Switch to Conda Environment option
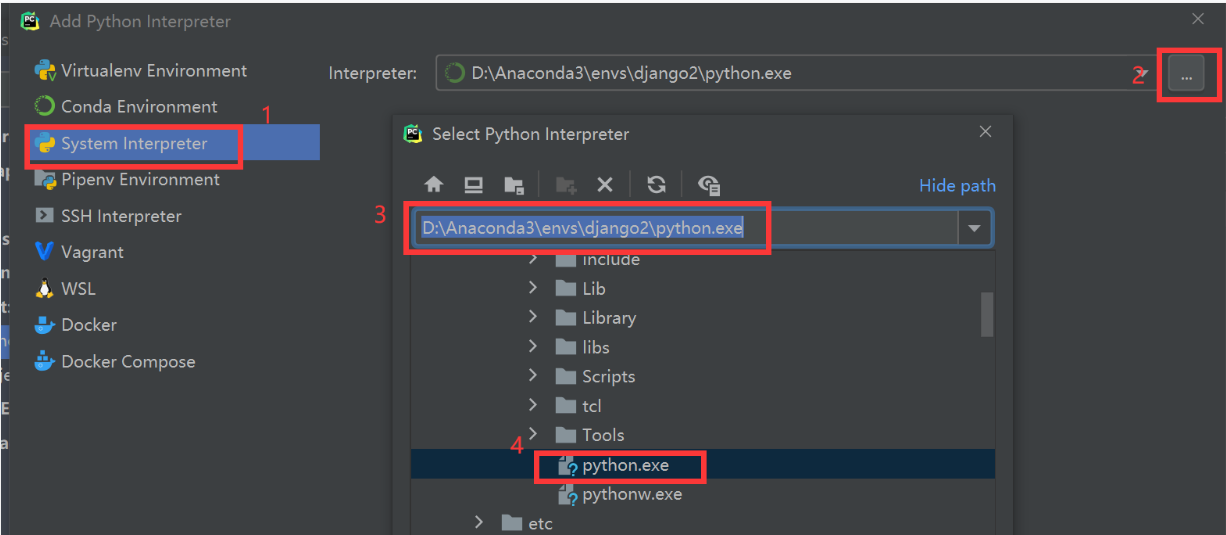The width and height of the screenshot is (1226, 535). click(138, 107)
